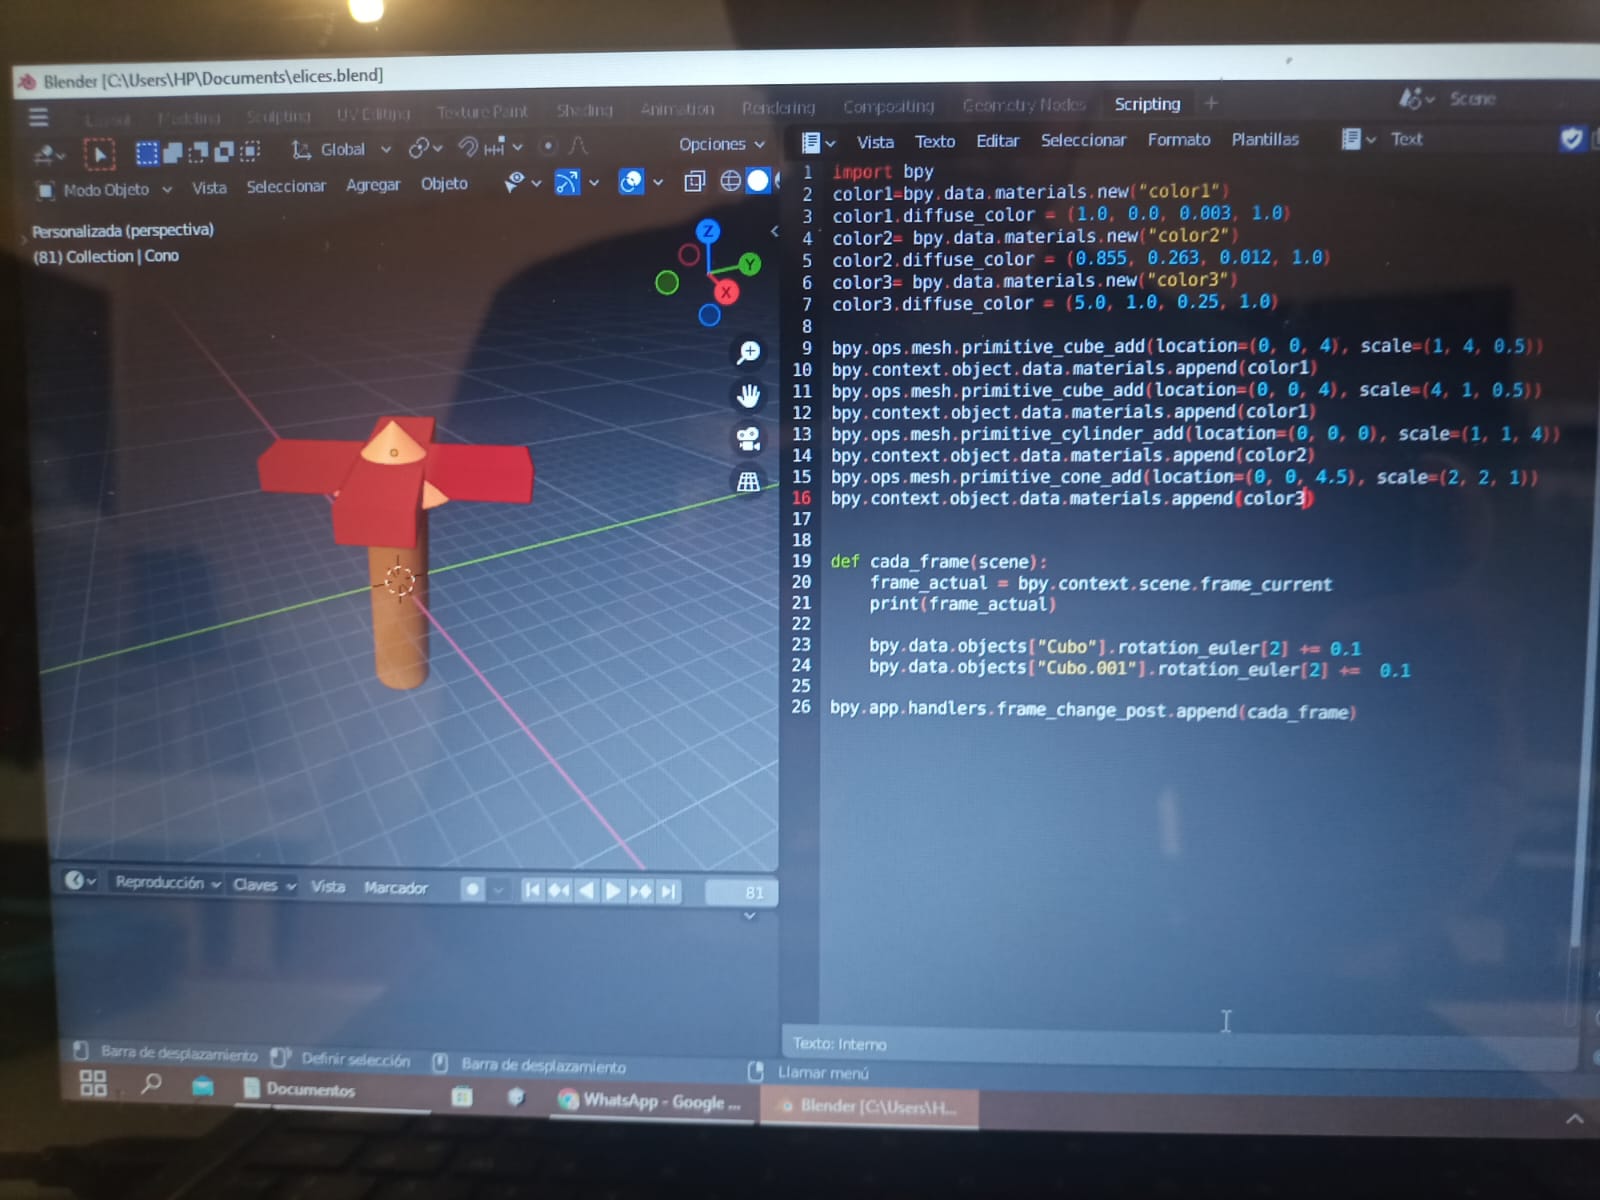Open WhatsApp Chrome window in taskbar
The height and width of the screenshot is (1200, 1600).
650,1101
